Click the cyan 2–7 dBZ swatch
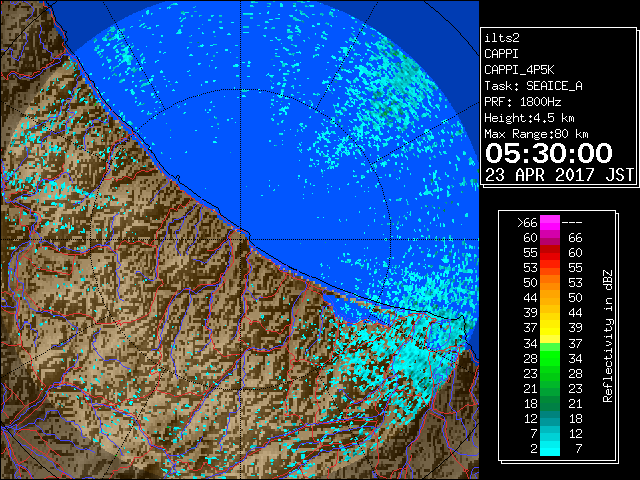 550,448
